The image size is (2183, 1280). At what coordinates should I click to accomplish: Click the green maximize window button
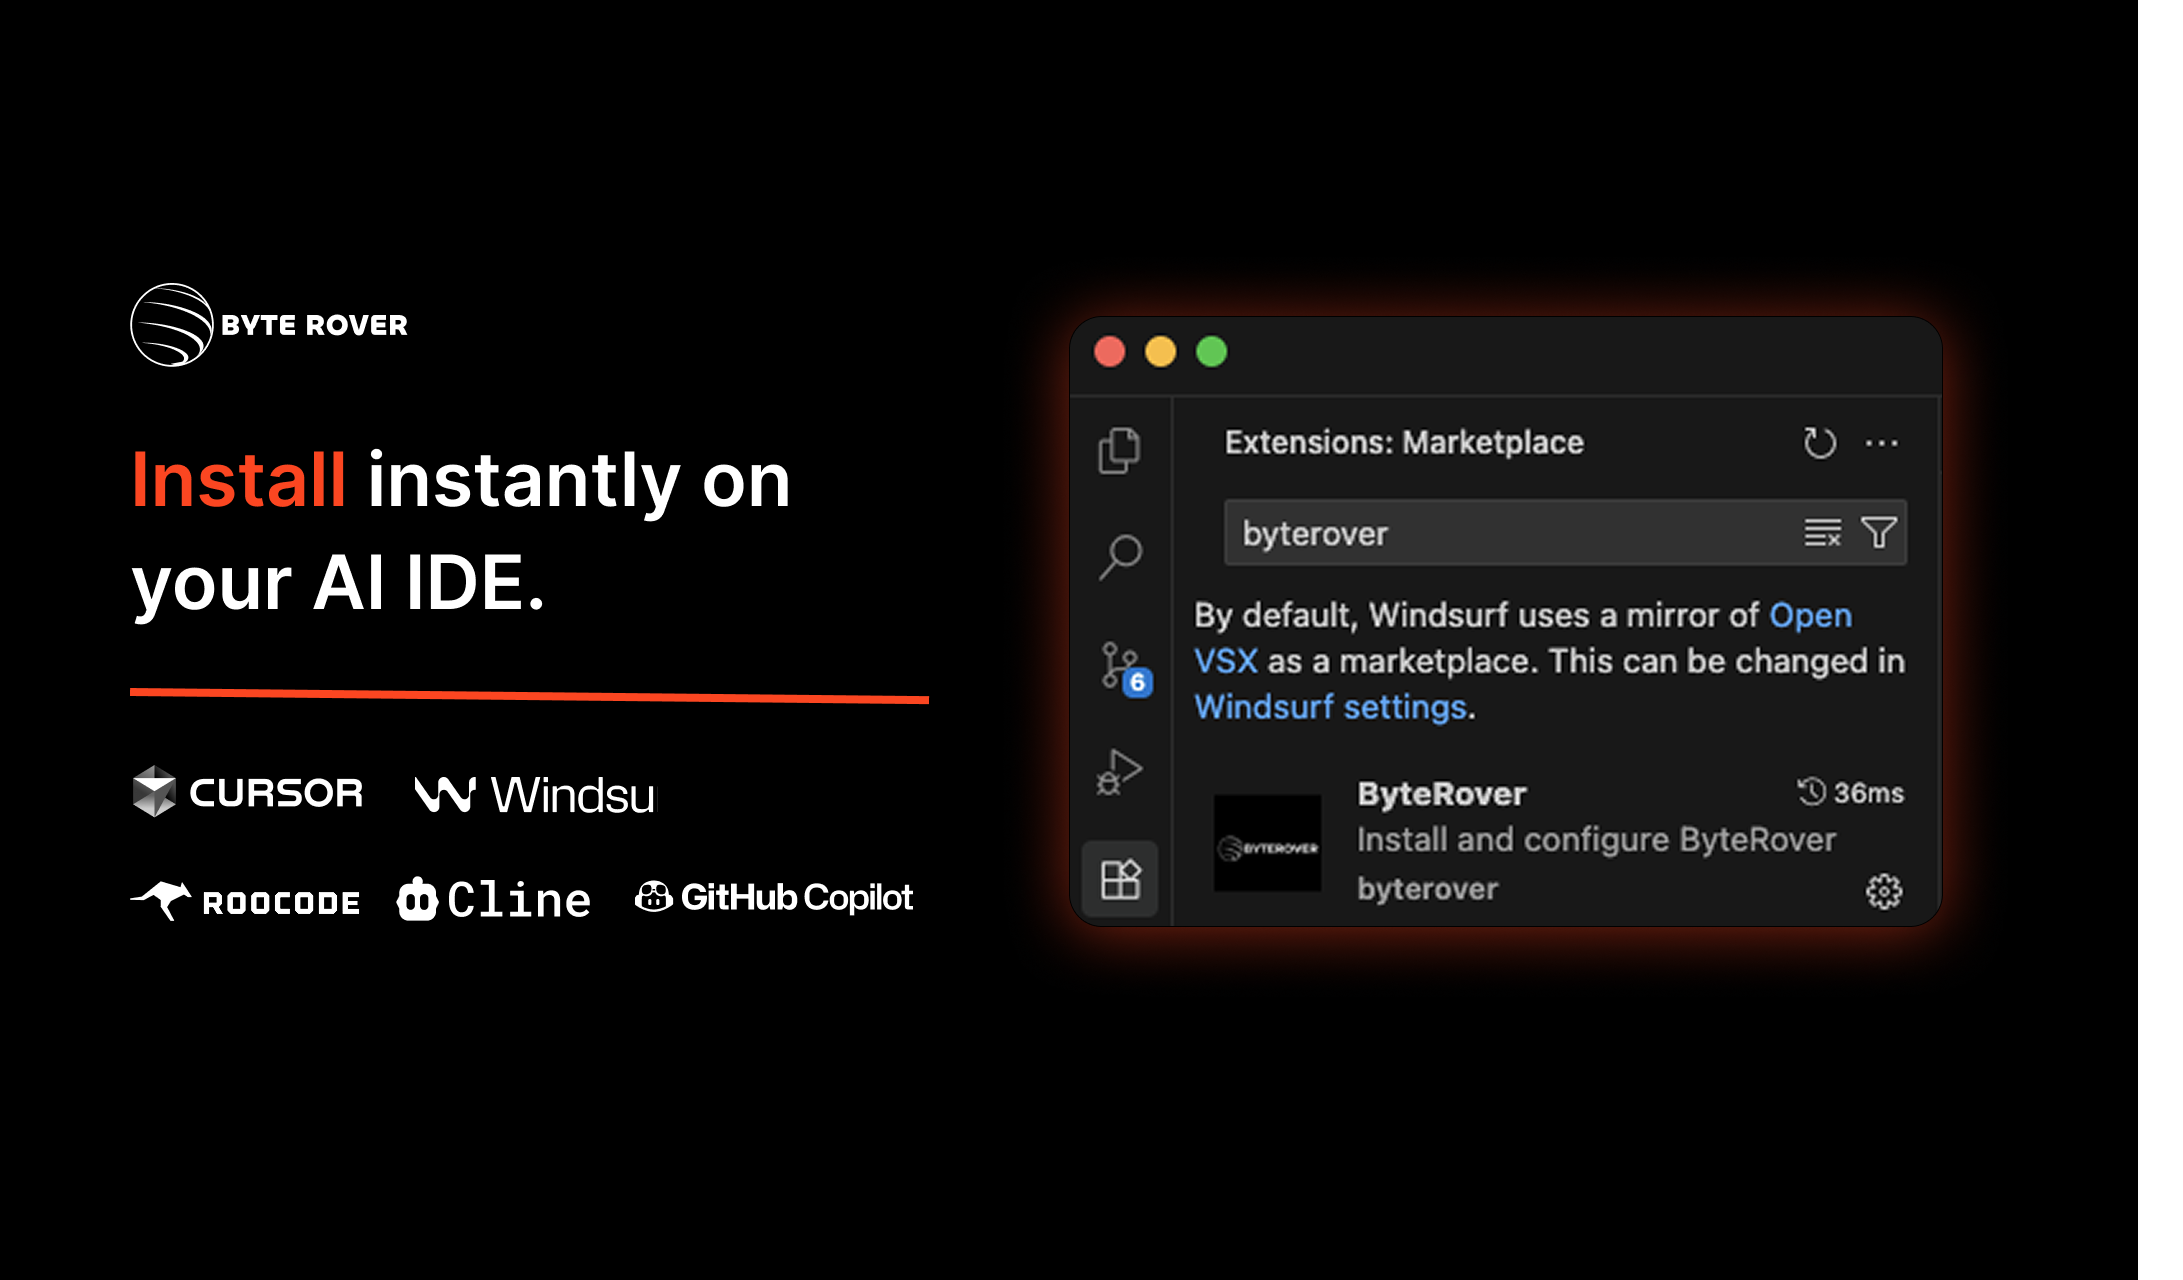[1212, 352]
